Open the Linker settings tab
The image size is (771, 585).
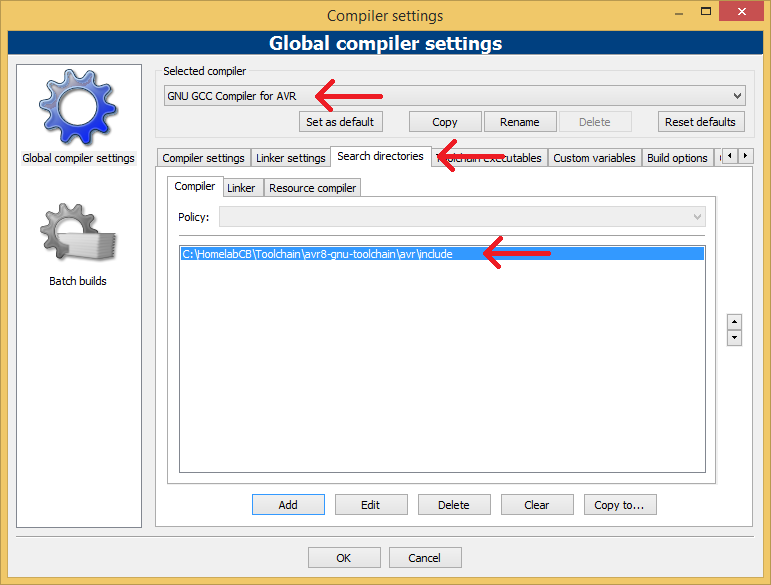tap(292, 158)
